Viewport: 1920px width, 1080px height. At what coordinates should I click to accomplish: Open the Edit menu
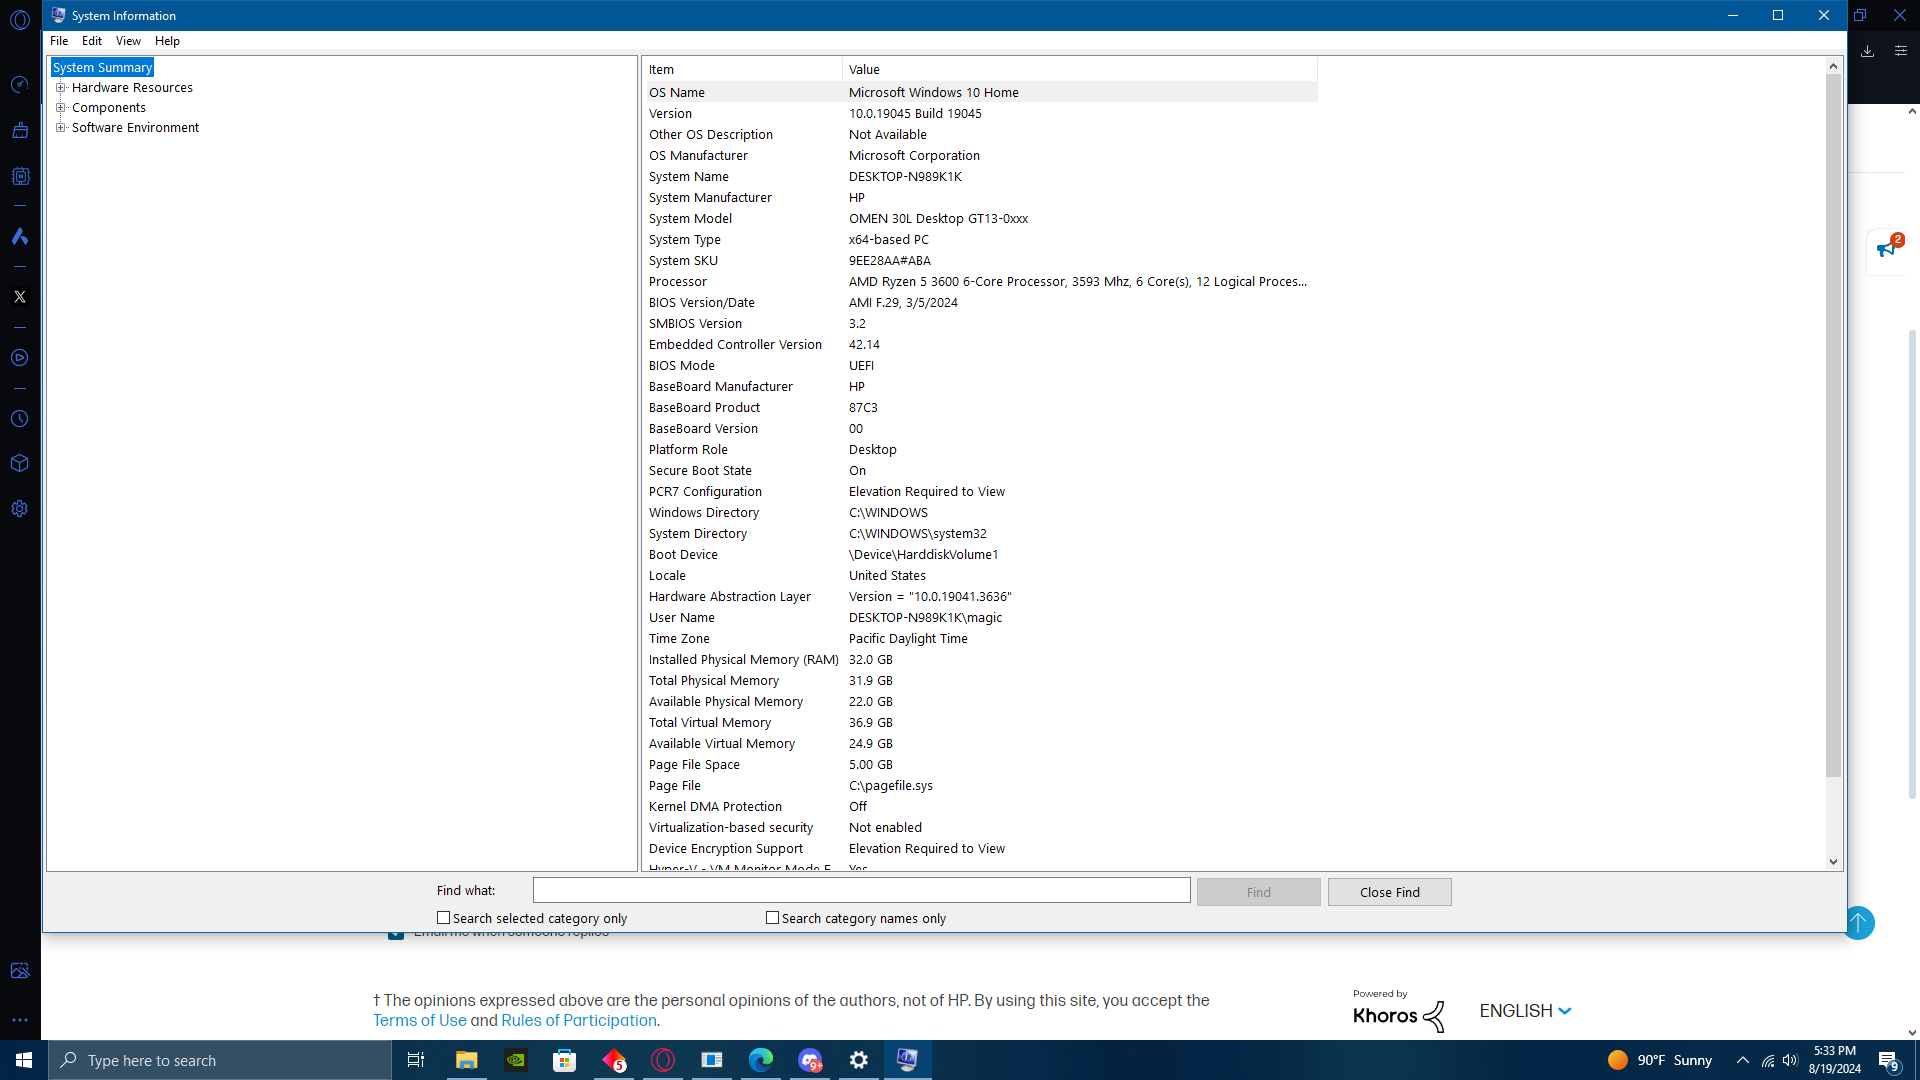pyautogui.click(x=92, y=41)
